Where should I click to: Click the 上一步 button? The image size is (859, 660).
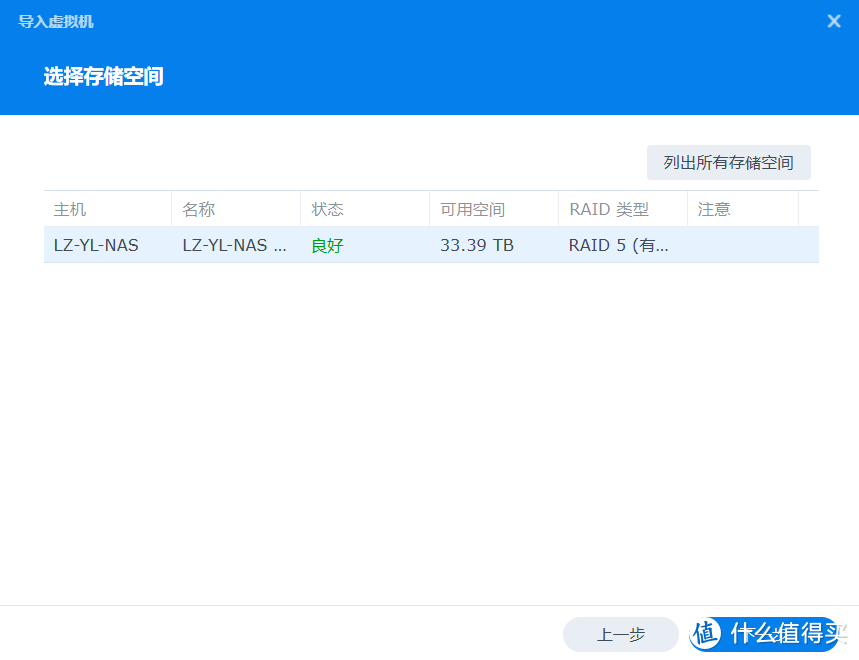(620, 634)
